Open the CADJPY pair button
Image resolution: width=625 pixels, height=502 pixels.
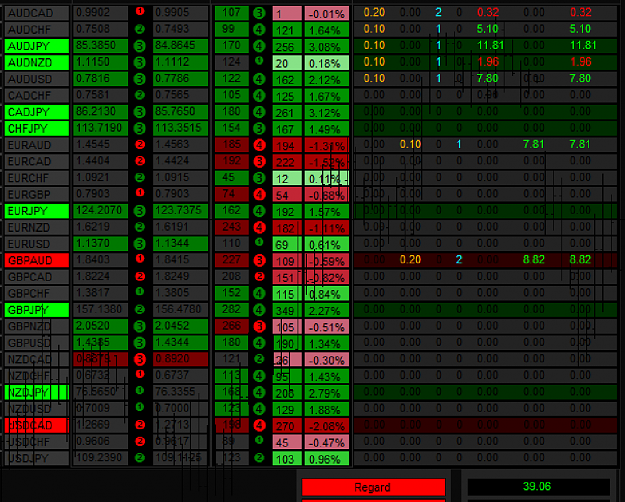click(x=37, y=112)
